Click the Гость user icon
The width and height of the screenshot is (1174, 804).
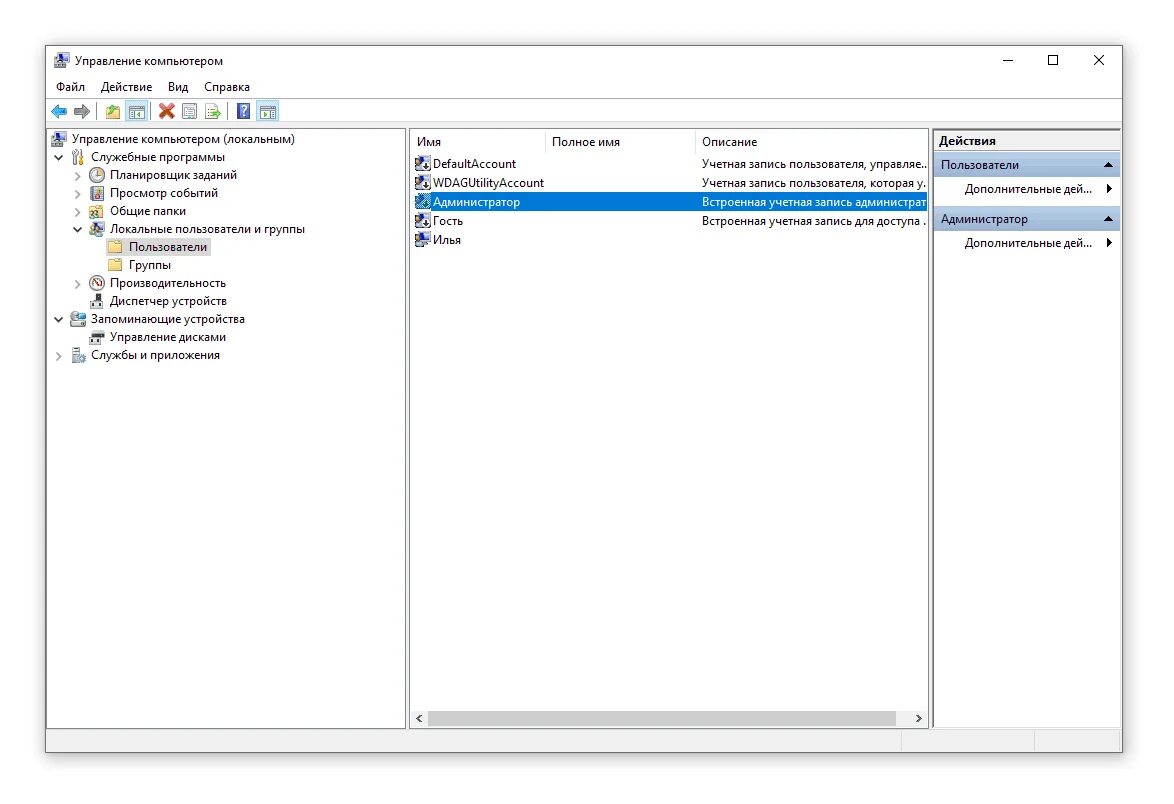tap(422, 221)
